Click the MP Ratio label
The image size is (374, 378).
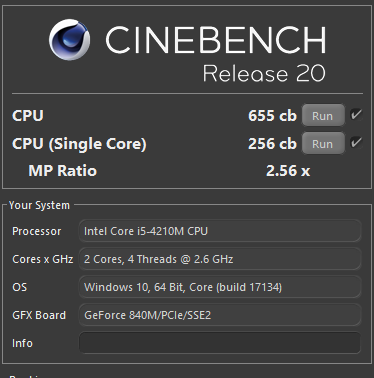63,171
